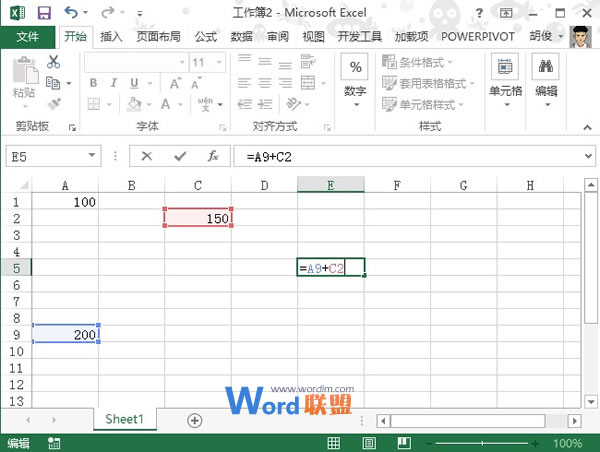The height and width of the screenshot is (452, 600).
Task: Switch to 数据 Data tab
Action: tap(241, 37)
